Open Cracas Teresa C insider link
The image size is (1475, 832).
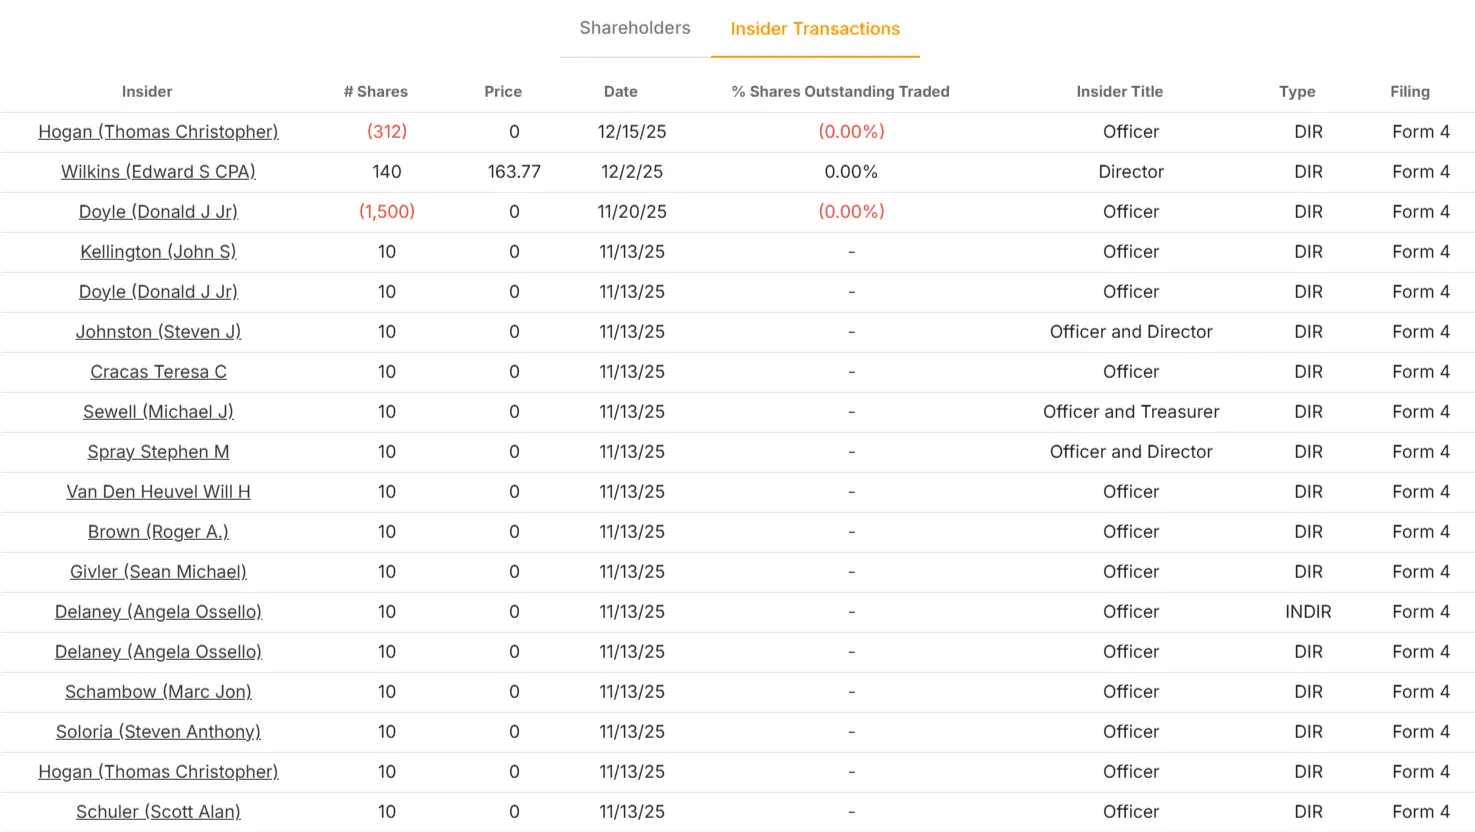[158, 372]
